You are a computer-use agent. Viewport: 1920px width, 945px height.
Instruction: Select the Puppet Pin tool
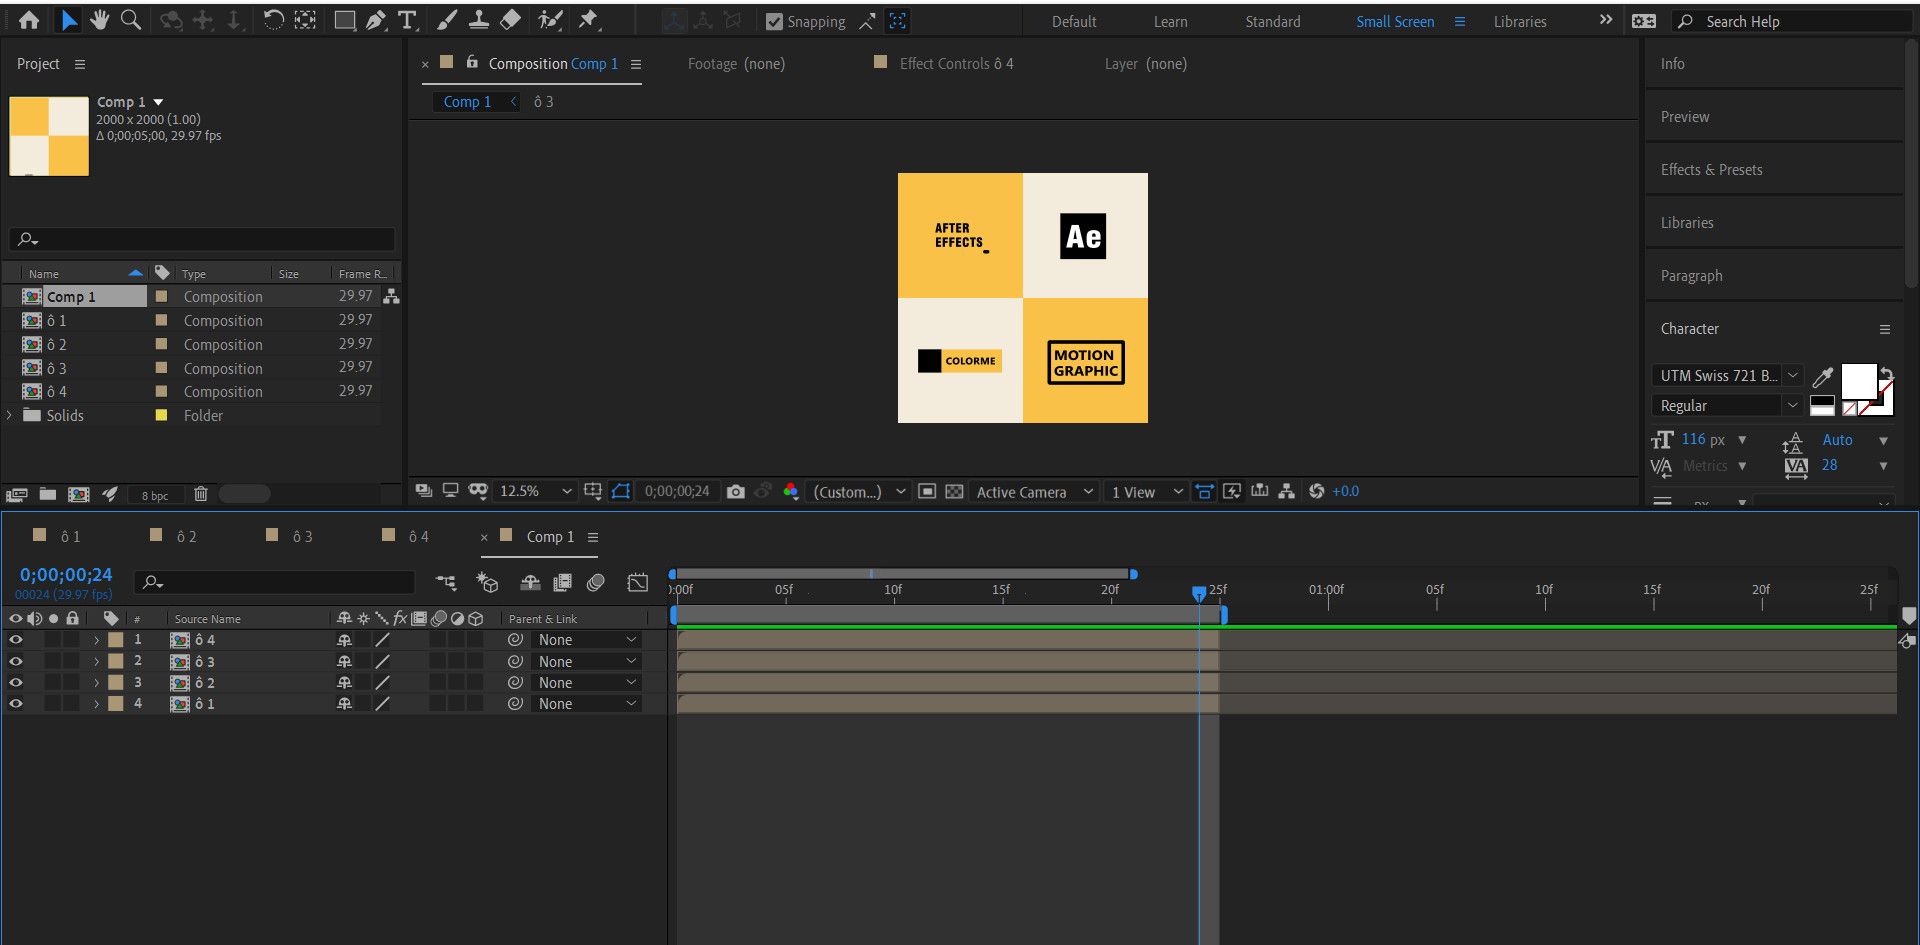coord(588,20)
